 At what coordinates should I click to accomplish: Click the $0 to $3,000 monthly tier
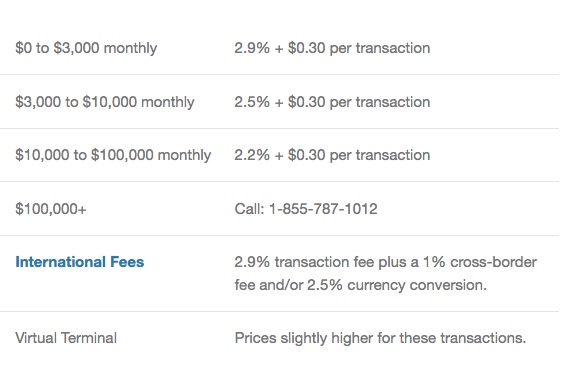[86, 48]
